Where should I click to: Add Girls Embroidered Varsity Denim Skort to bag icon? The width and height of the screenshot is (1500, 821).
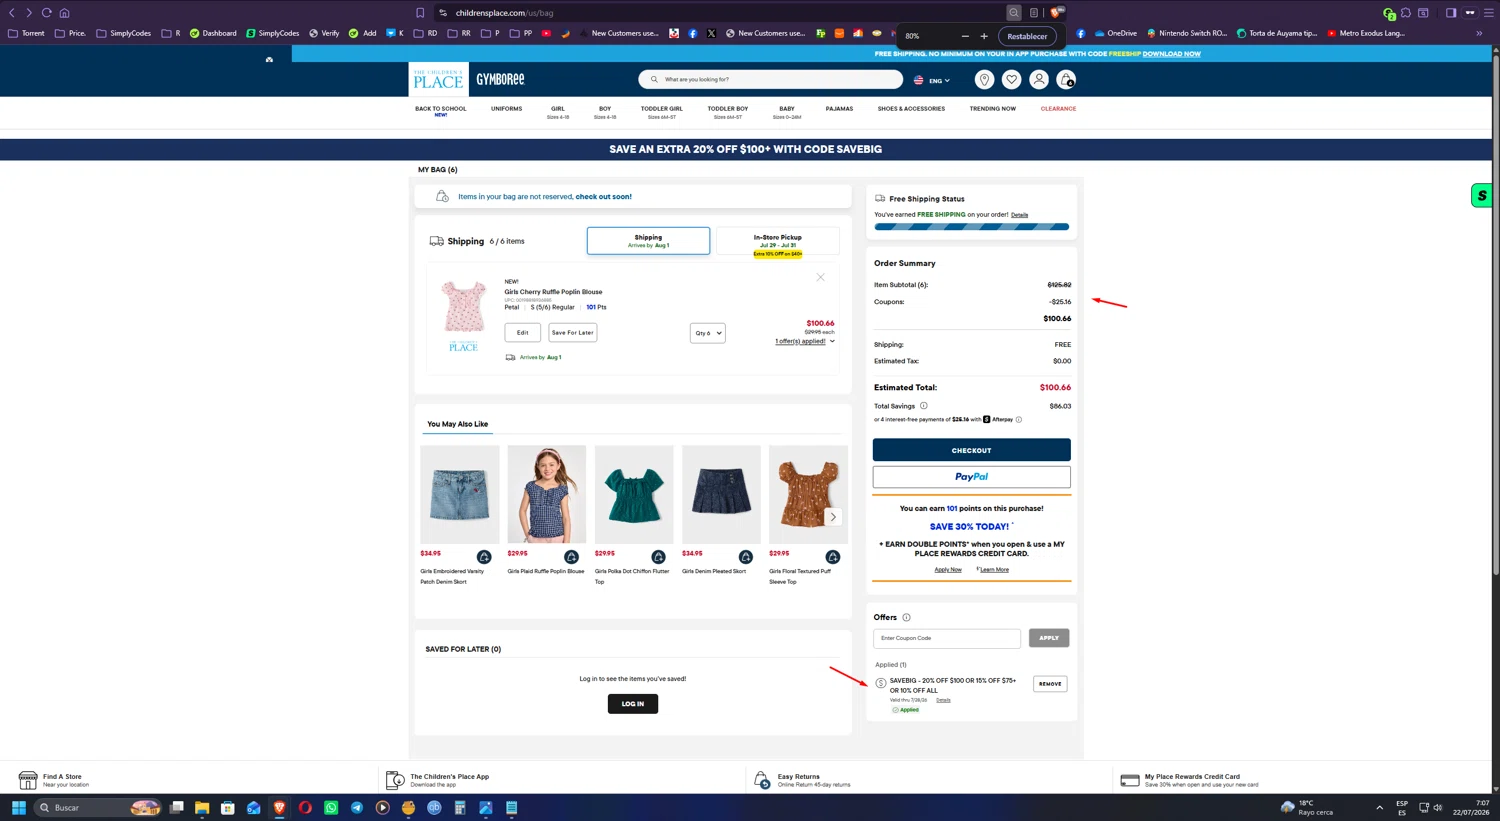pyautogui.click(x=484, y=557)
